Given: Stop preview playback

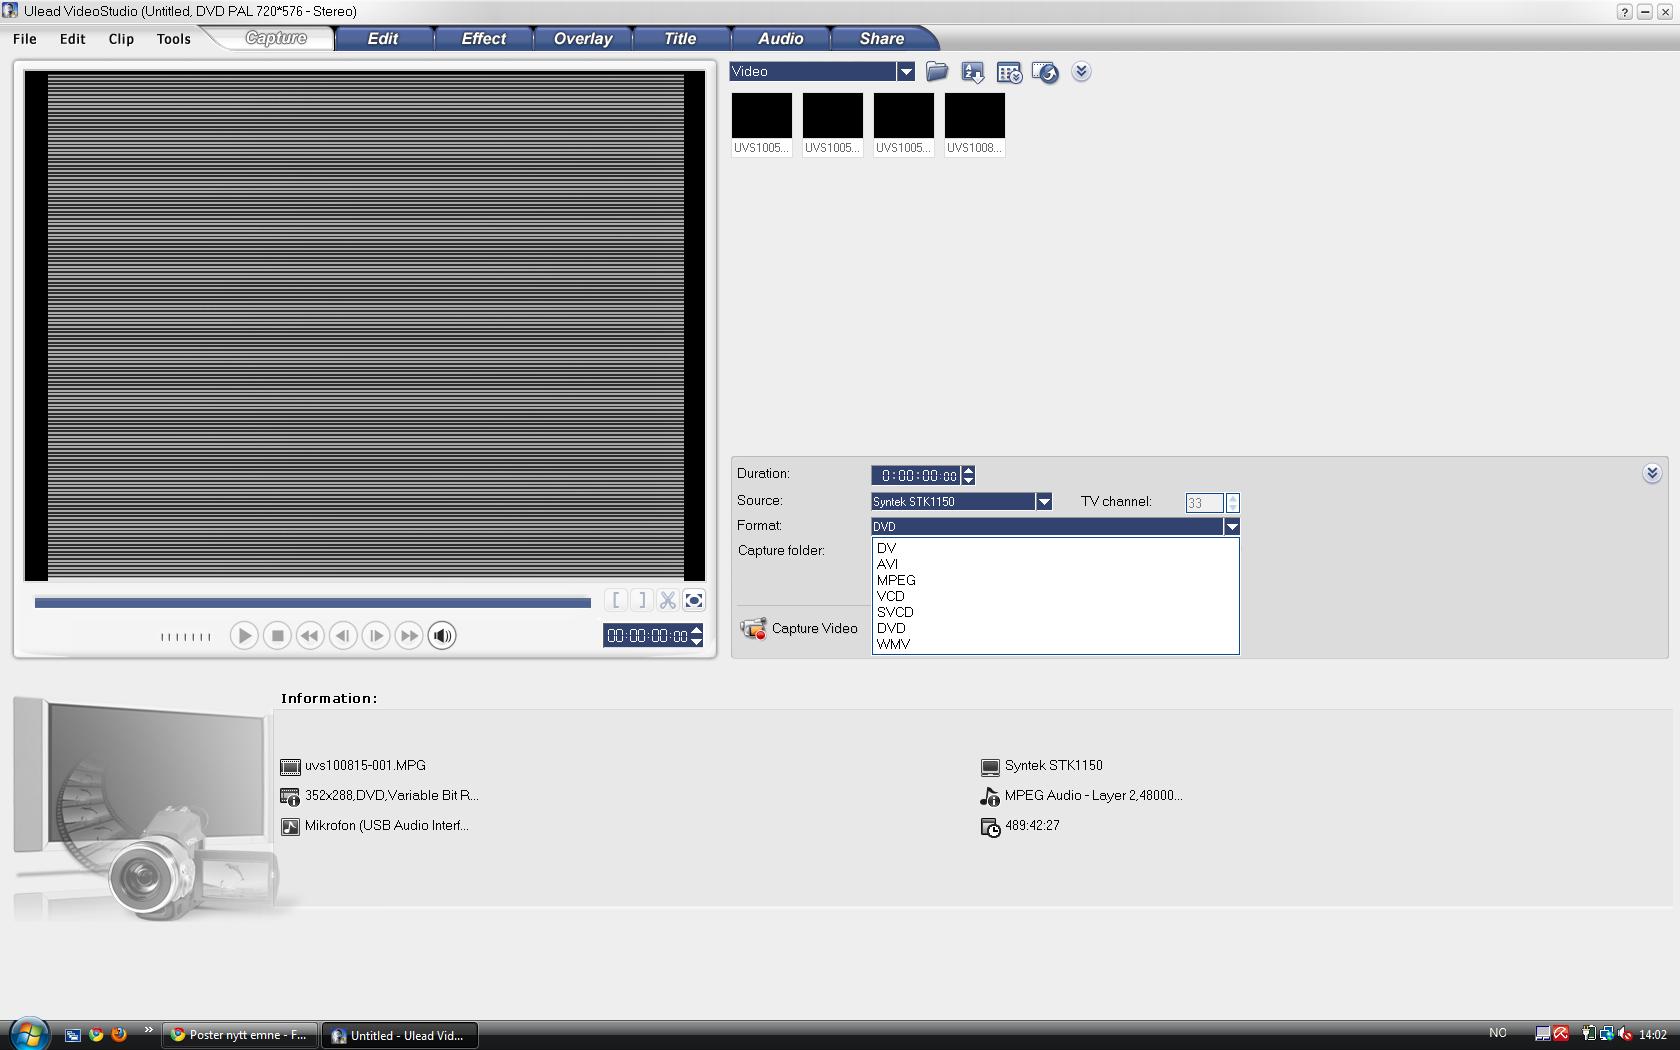Looking at the screenshot, I should 277,635.
